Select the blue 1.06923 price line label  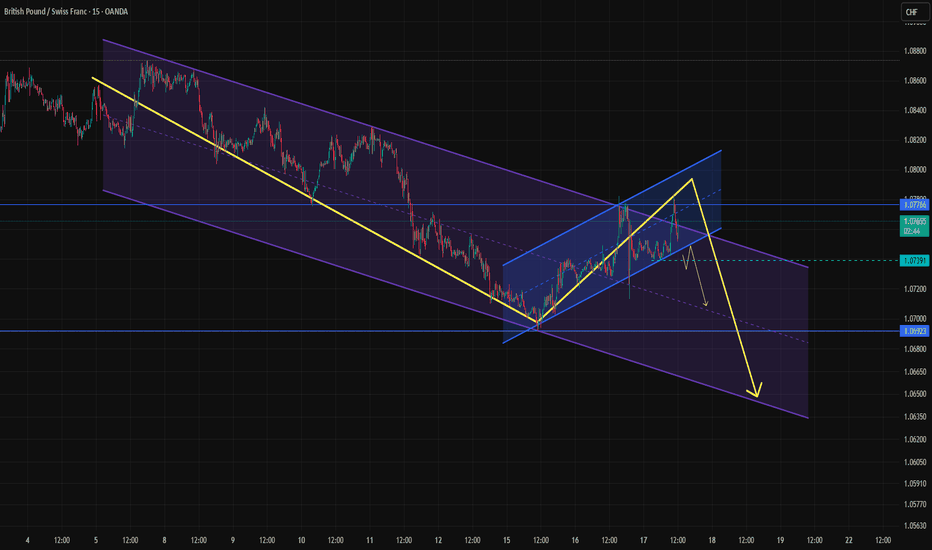point(914,331)
